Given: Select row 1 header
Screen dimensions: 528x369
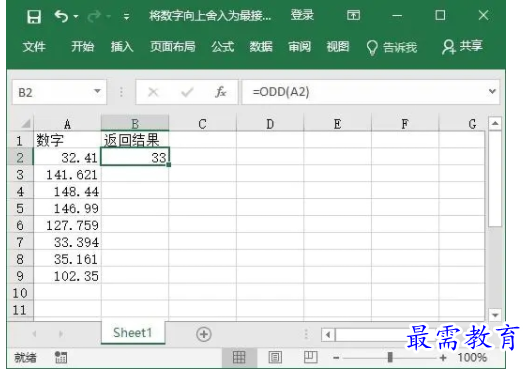Looking at the screenshot, I should point(20,140).
